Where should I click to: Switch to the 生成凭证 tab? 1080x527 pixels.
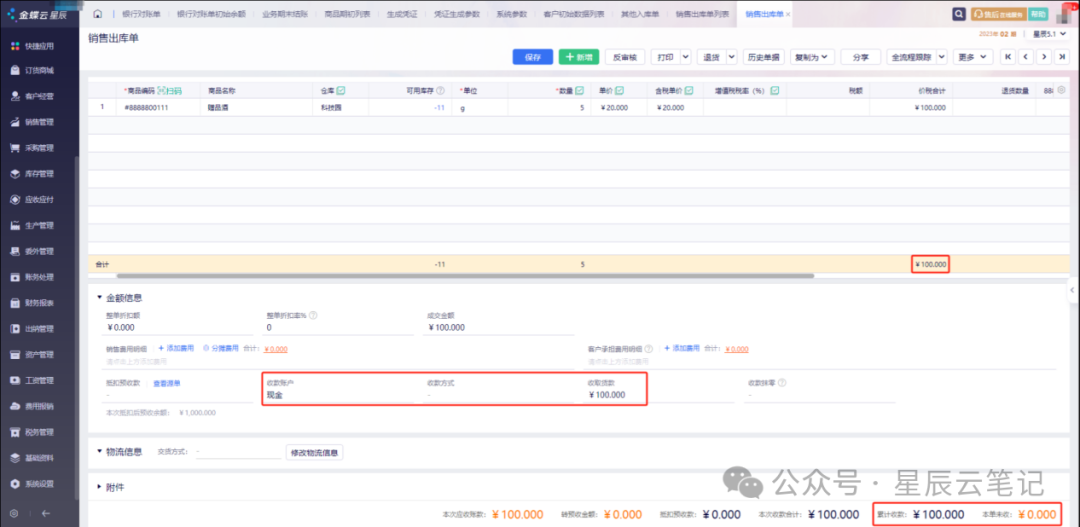click(x=402, y=14)
